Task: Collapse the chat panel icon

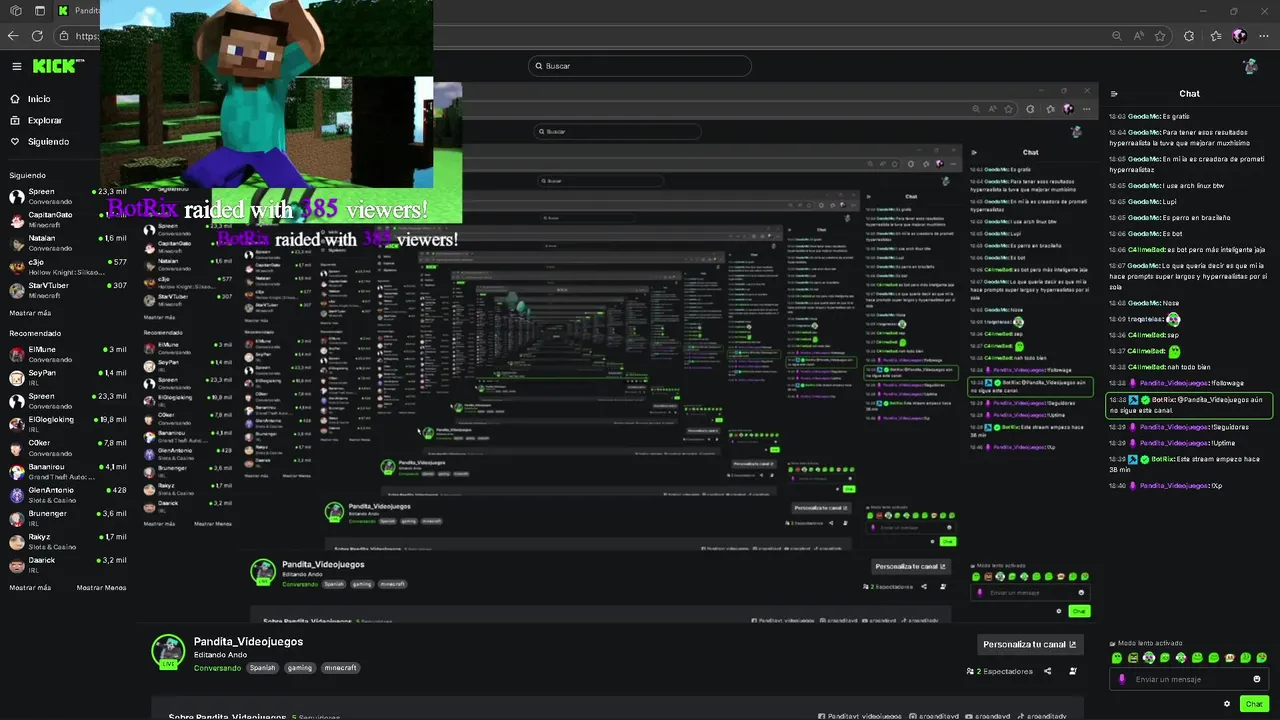Action: (x=1114, y=94)
